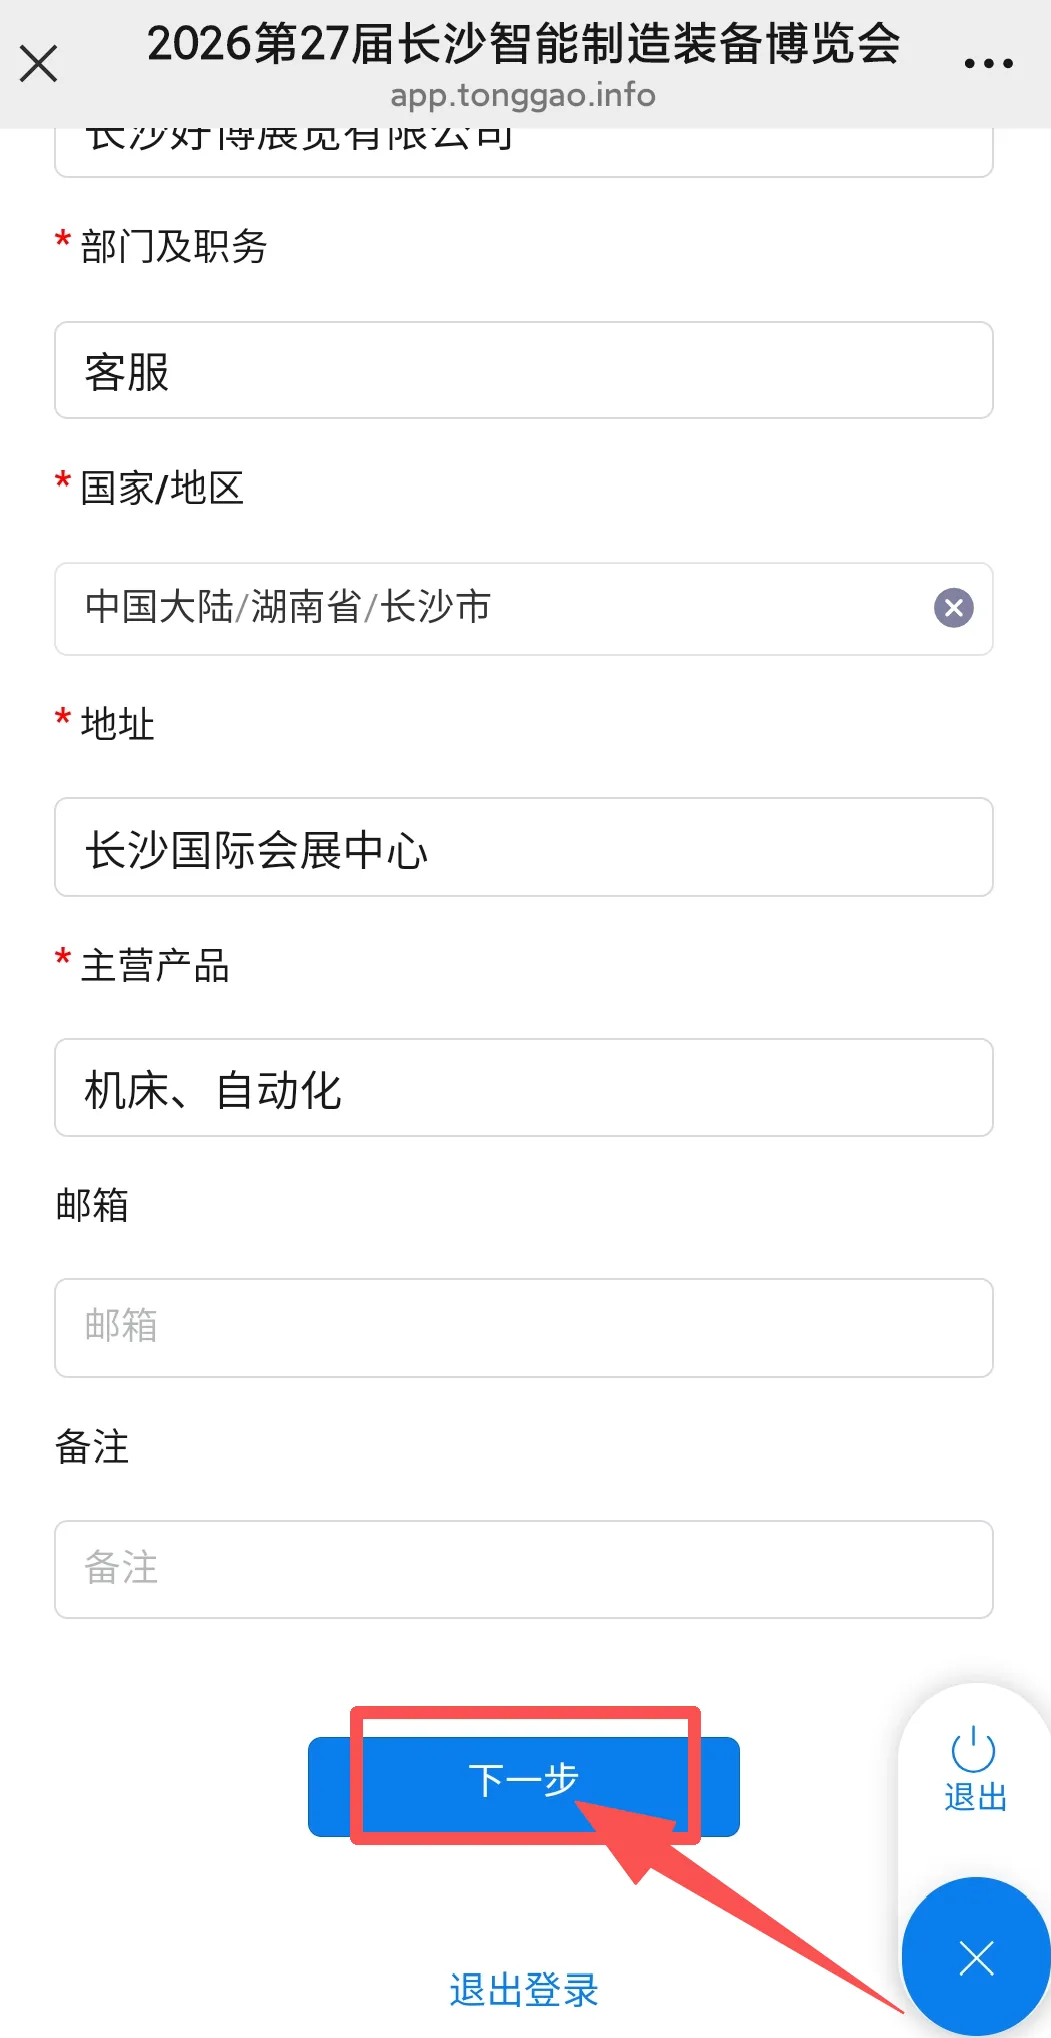Tap the partially visible company name field

(523, 150)
